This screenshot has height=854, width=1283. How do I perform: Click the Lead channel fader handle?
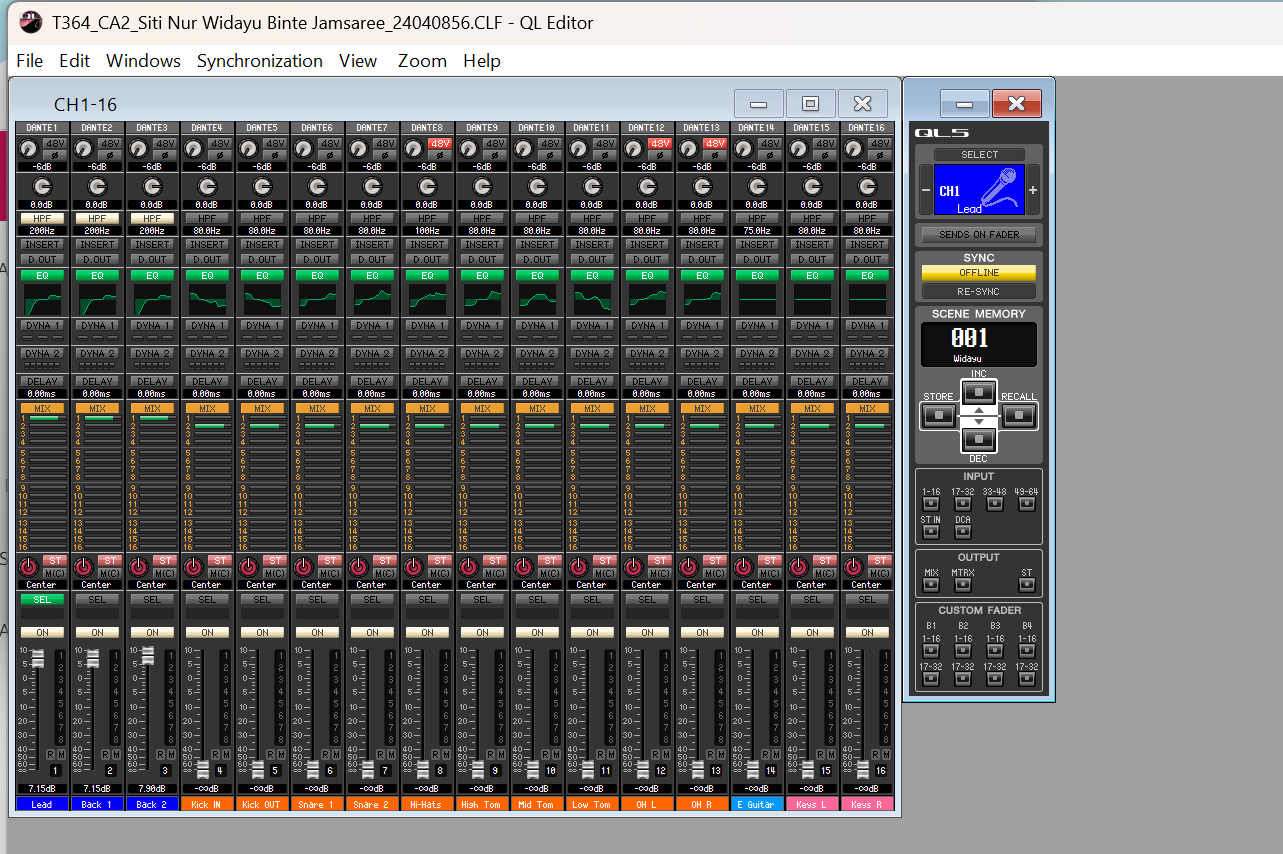[38, 658]
